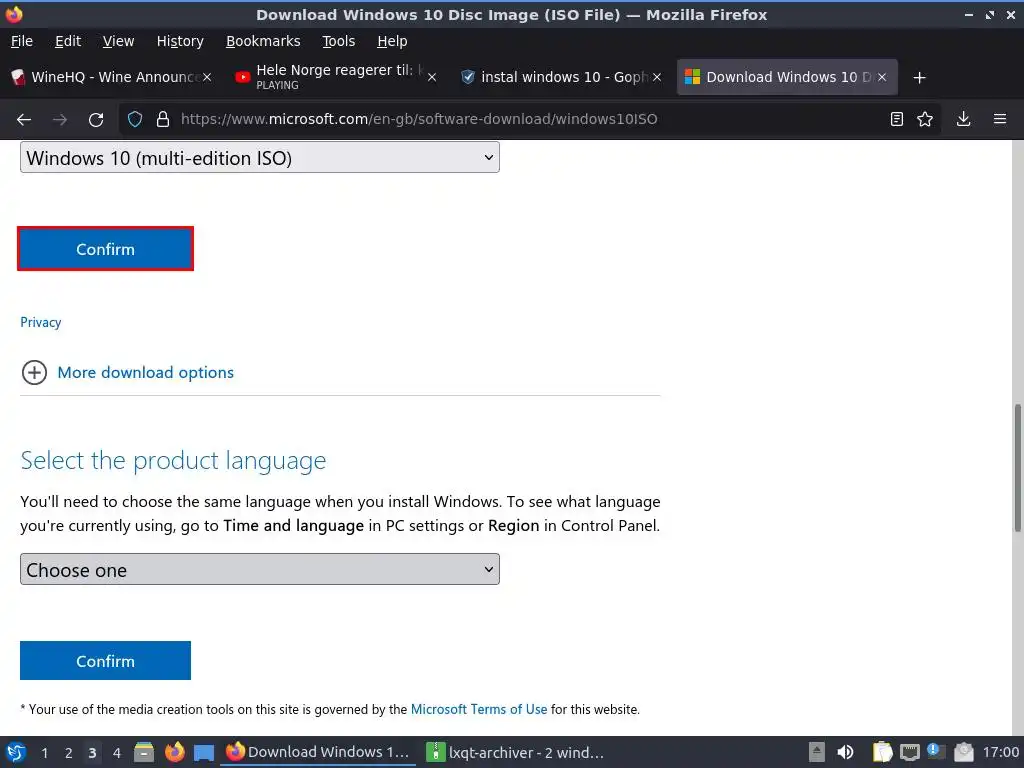
Task: Open the downloads panel
Action: [x=963, y=119]
